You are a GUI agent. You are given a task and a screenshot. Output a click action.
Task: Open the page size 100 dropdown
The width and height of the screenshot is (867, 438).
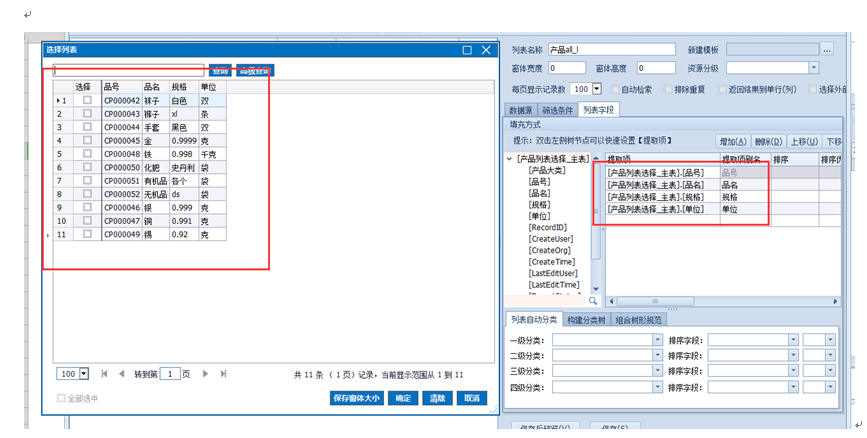coord(83,374)
